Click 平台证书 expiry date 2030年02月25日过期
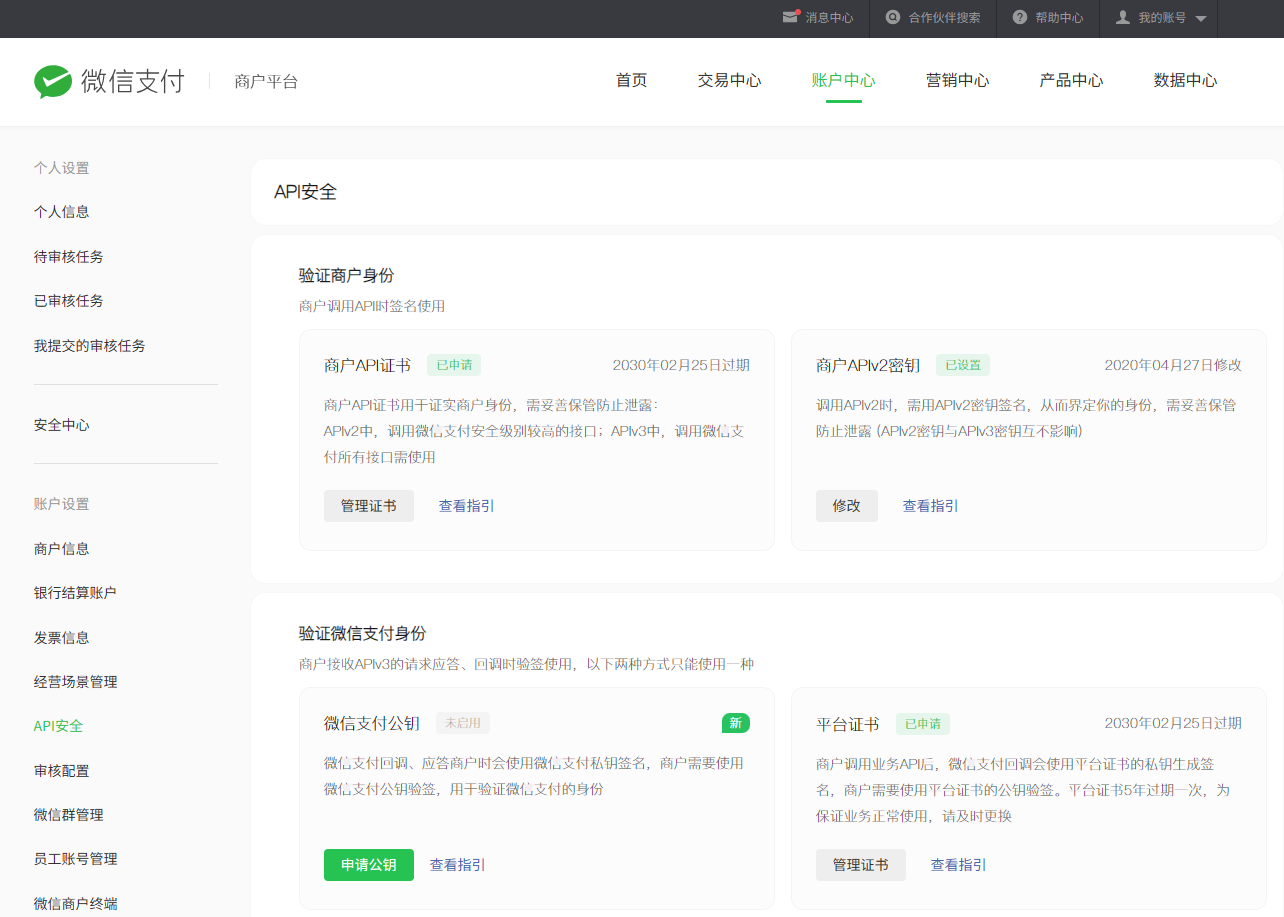Viewport: 1284px width, 917px height. 1173,723
